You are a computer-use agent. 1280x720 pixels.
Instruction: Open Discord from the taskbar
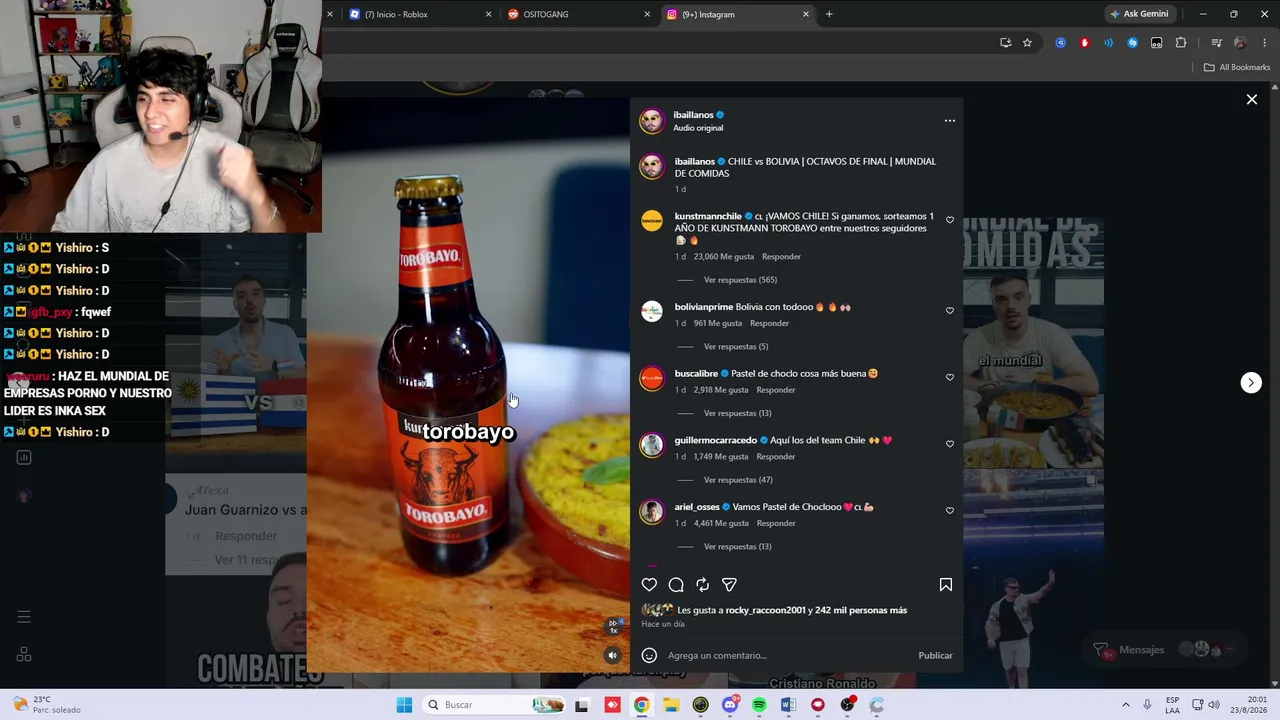730,705
